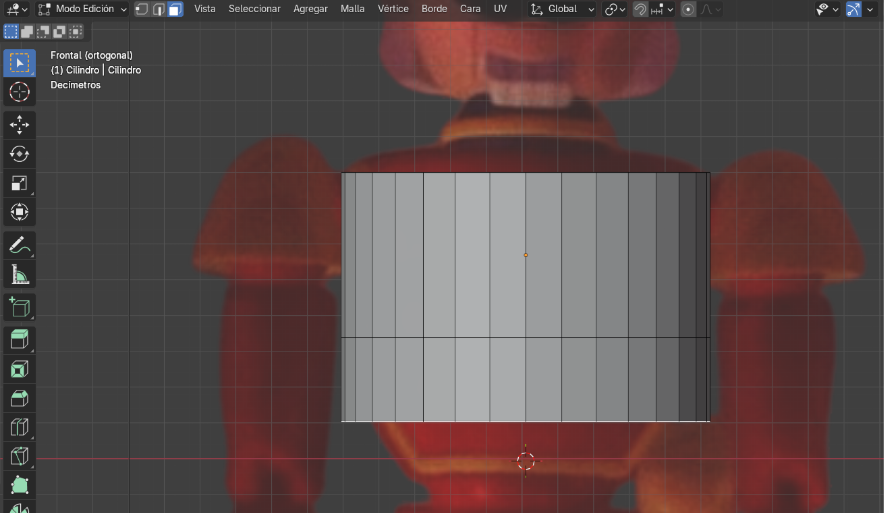This screenshot has height=513, width=885.
Task: Enable face select mode
Action: click(176, 9)
